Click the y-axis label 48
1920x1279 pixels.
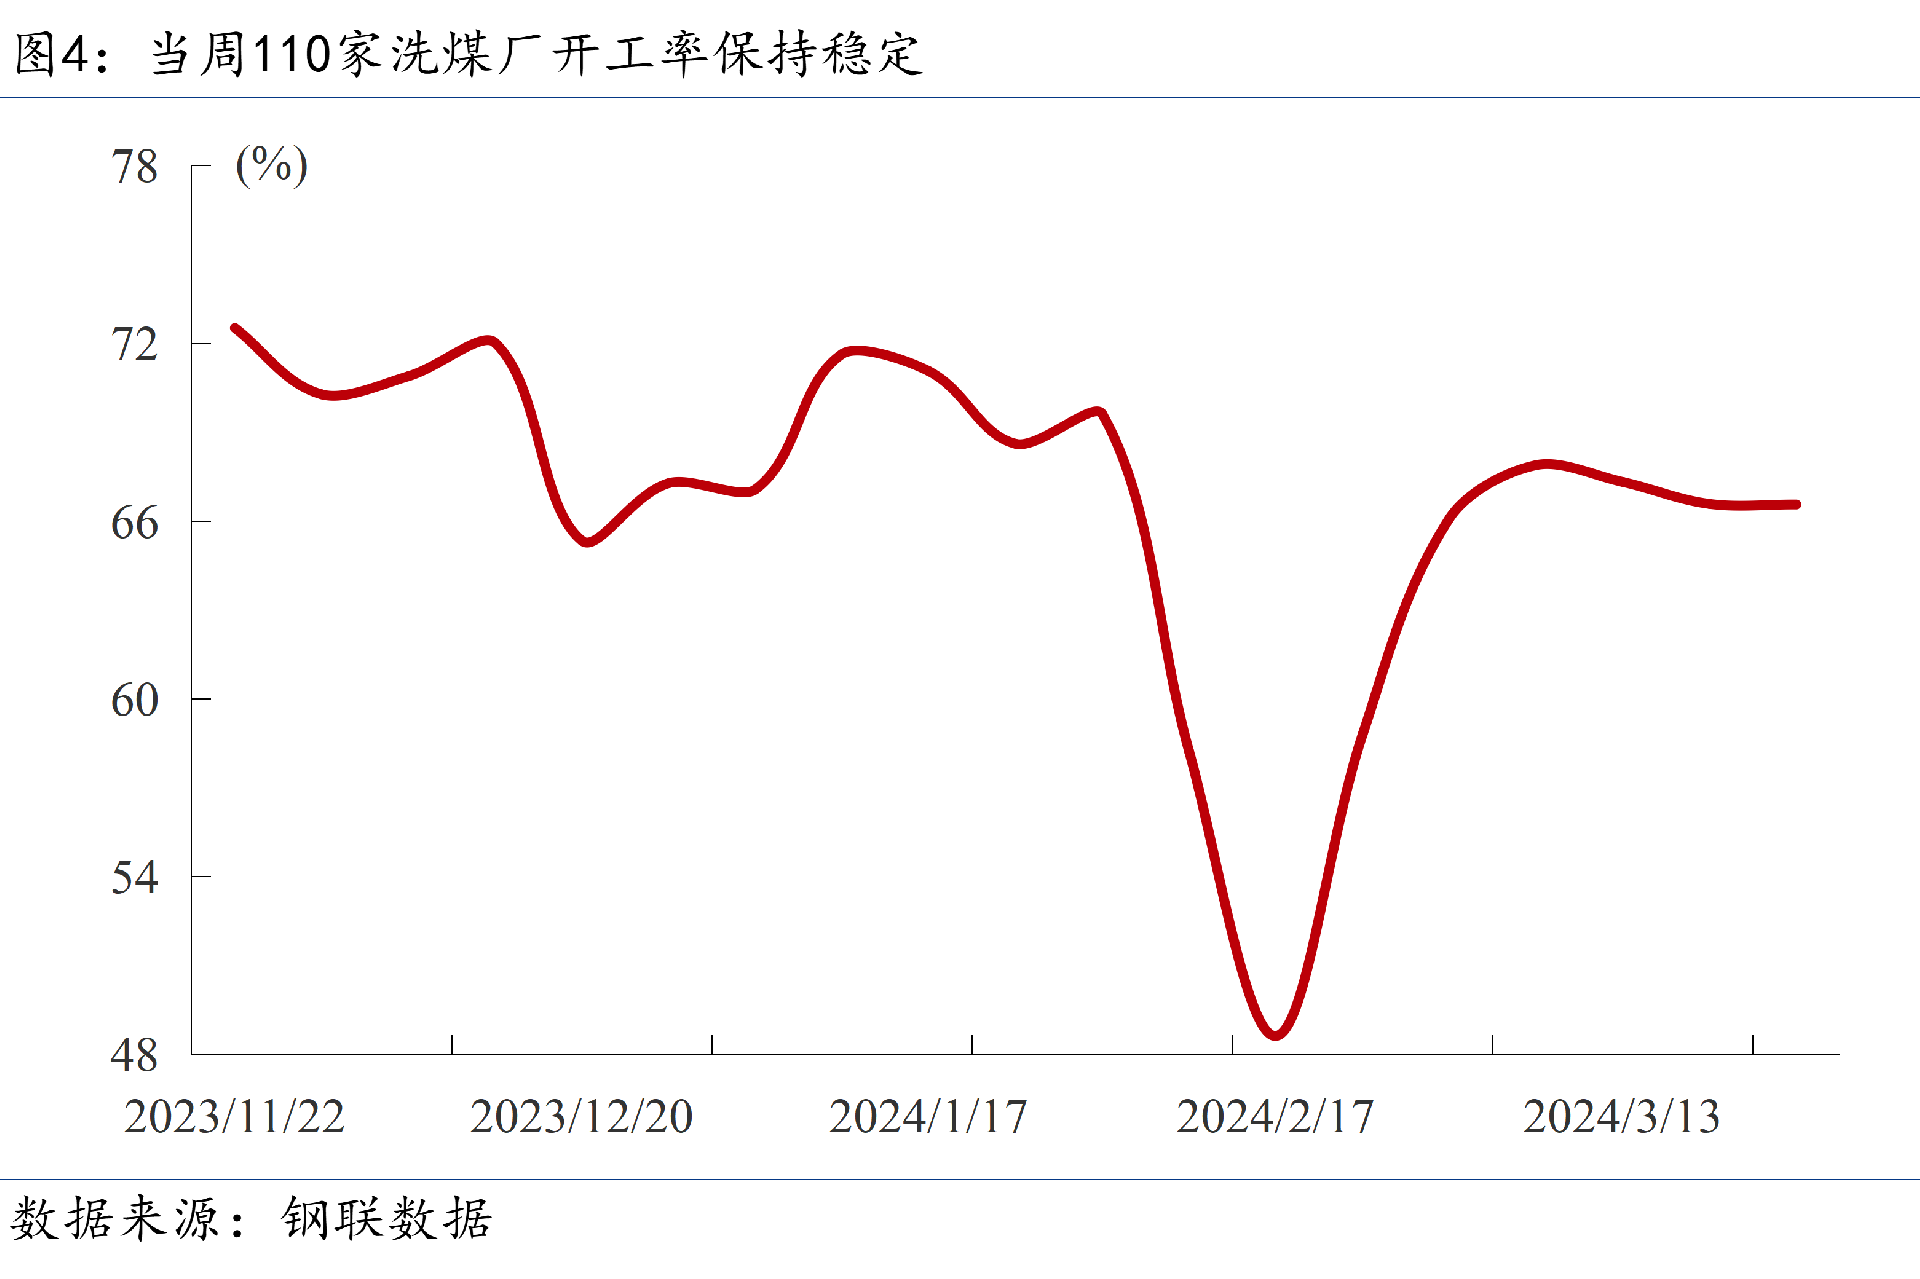tap(135, 1056)
